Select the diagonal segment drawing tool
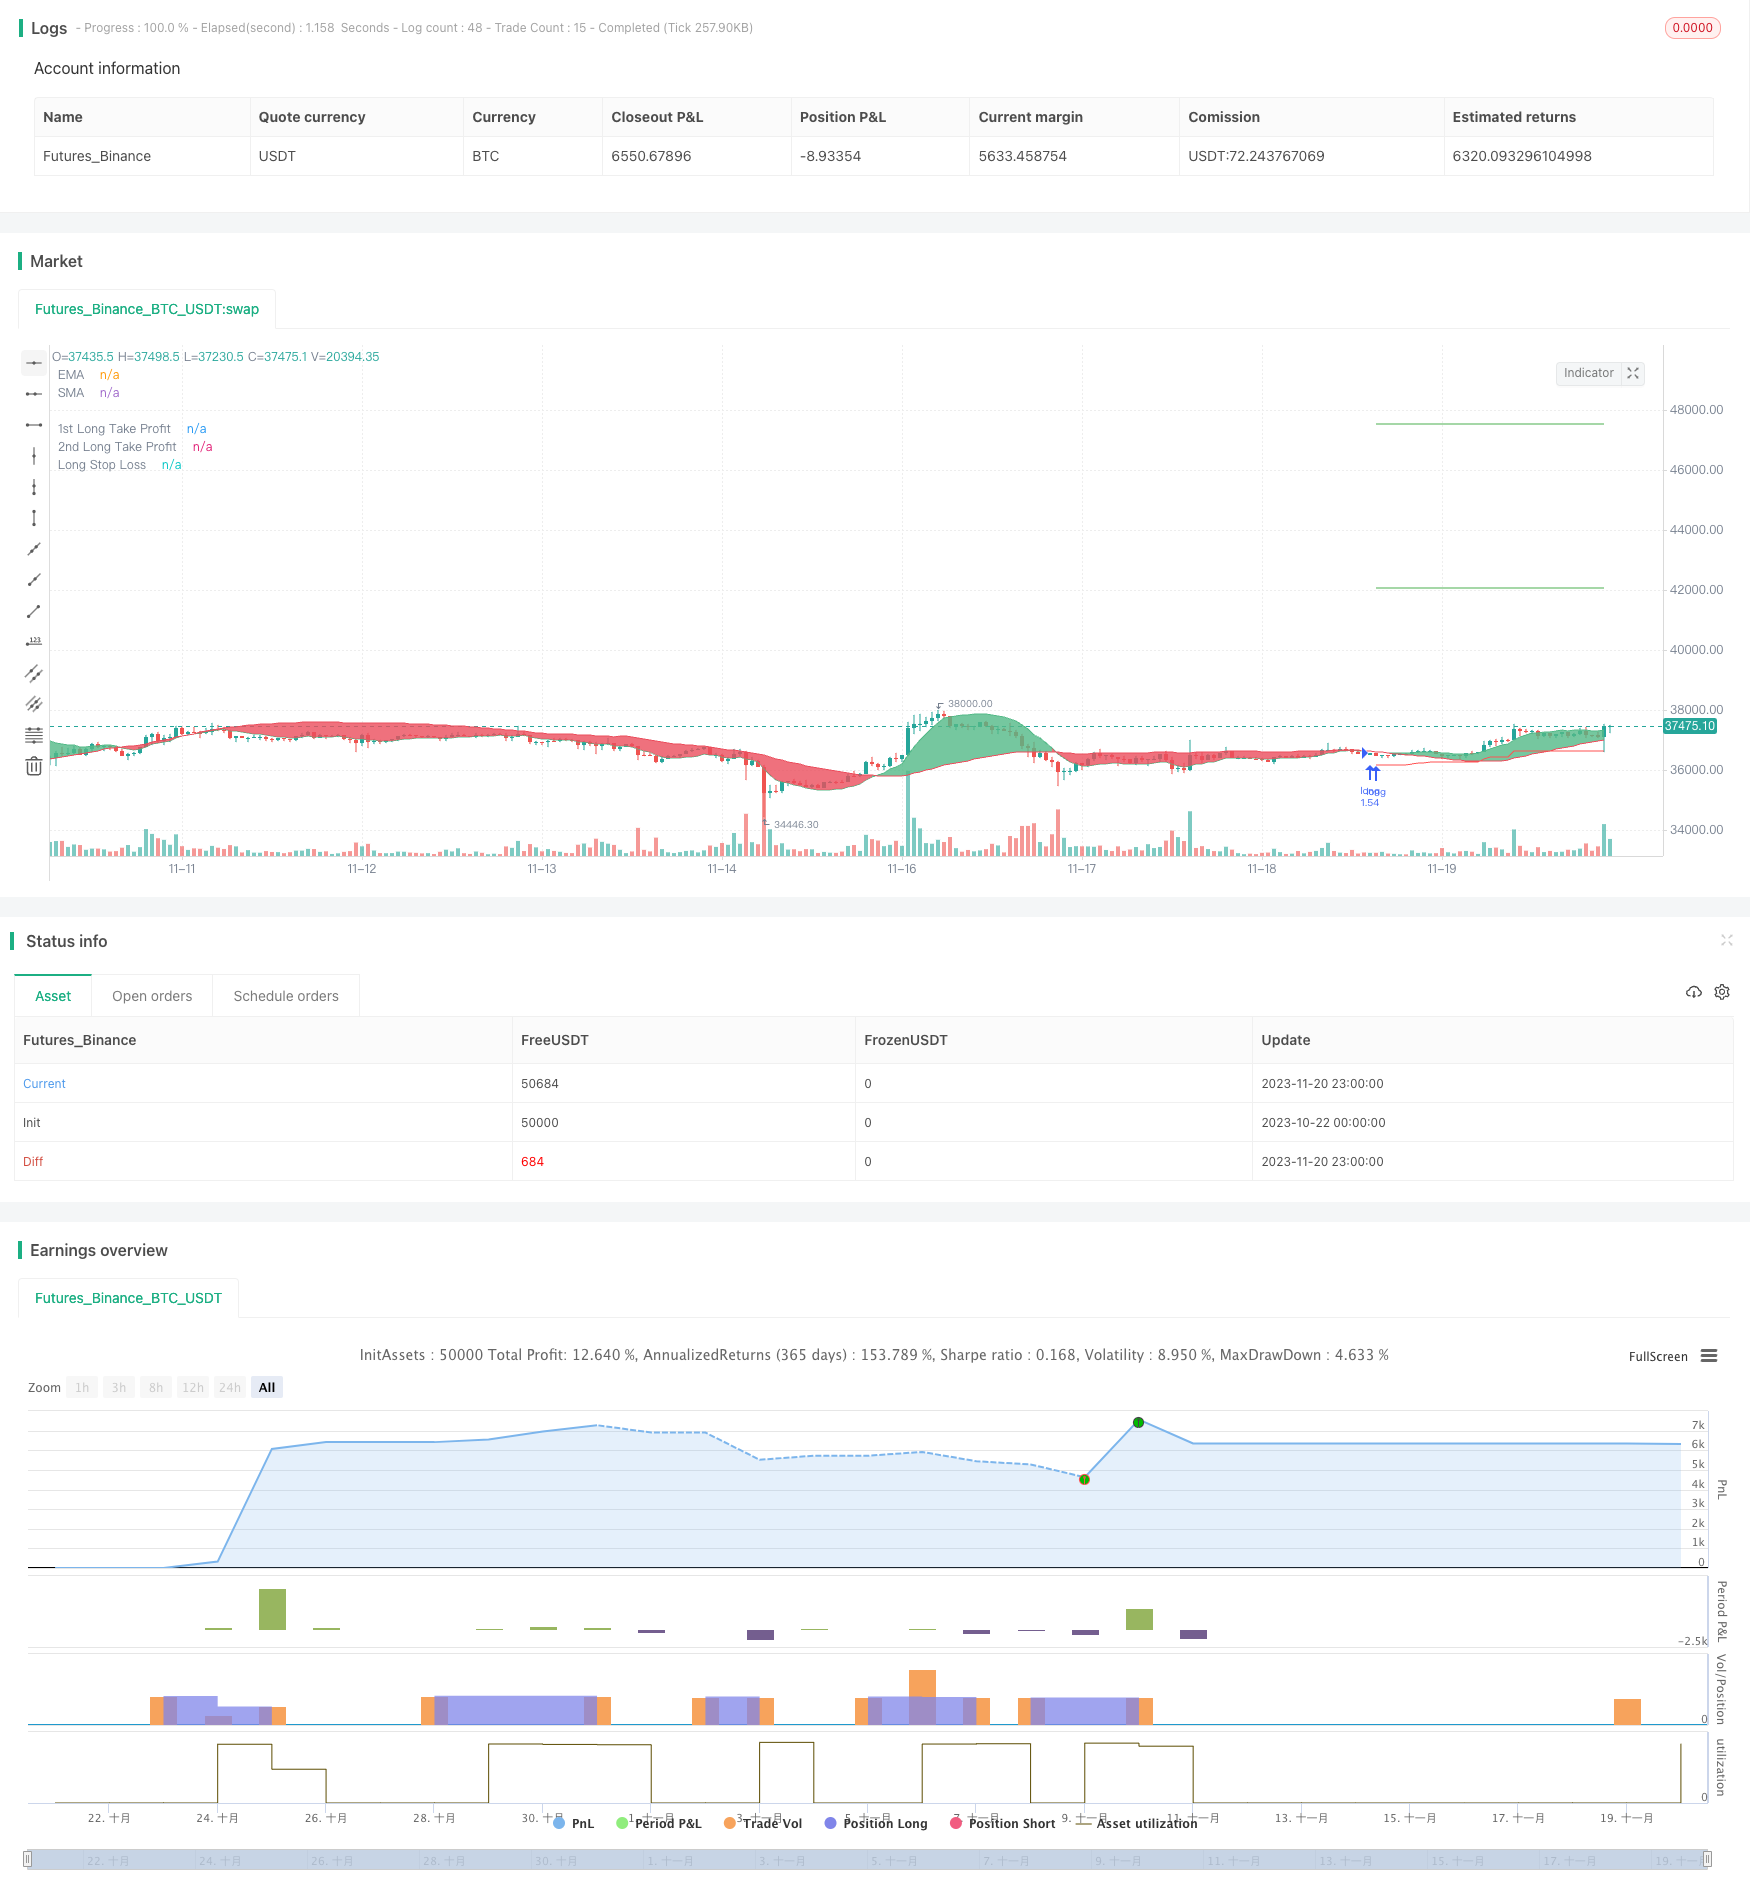The image size is (1750, 1898). click(x=34, y=611)
